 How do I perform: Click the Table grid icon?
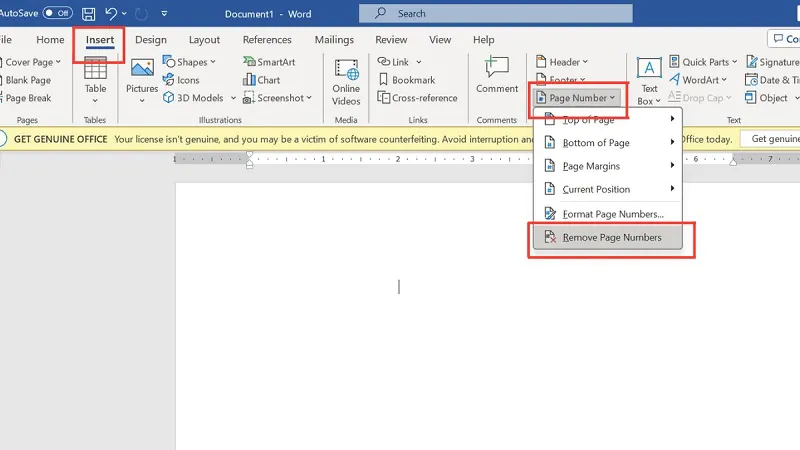[95, 68]
